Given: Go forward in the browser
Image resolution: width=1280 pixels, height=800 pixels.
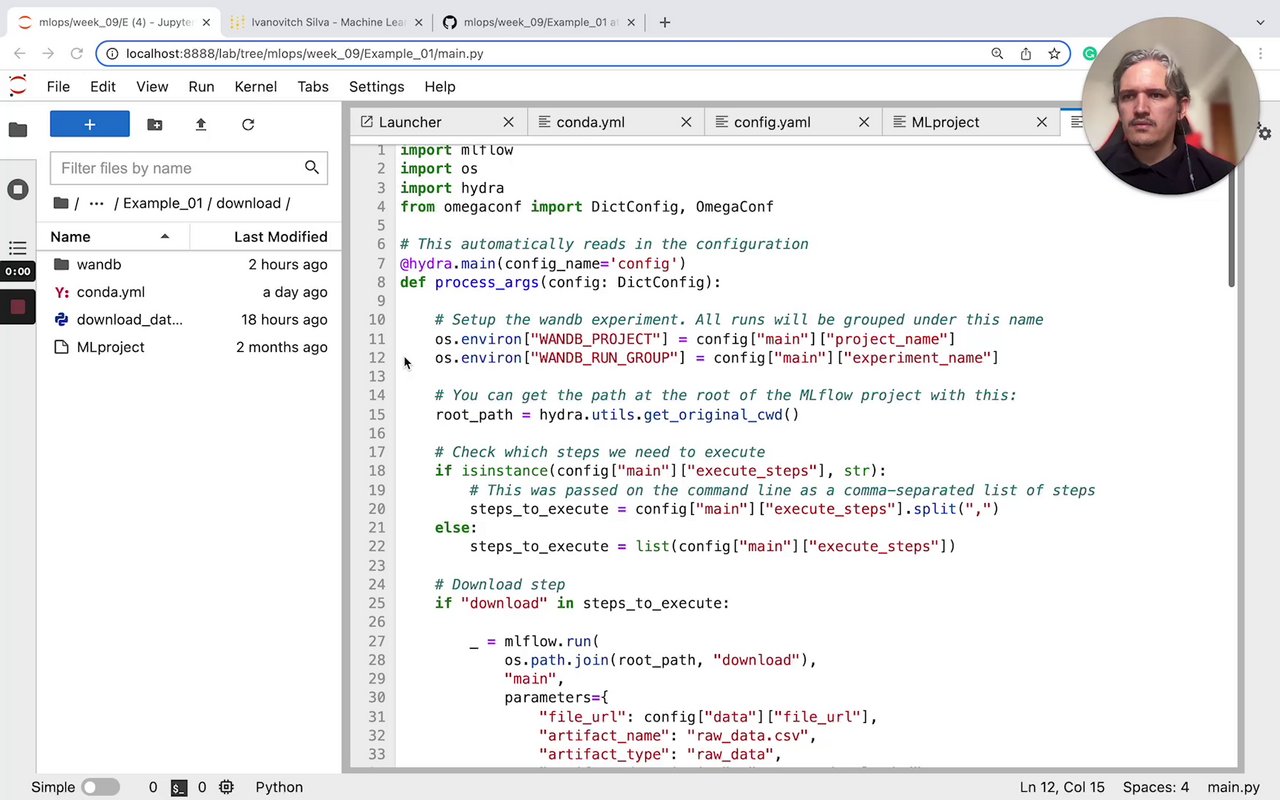Looking at the screenshot, I should pyautogui.click(x=48, y=53).
